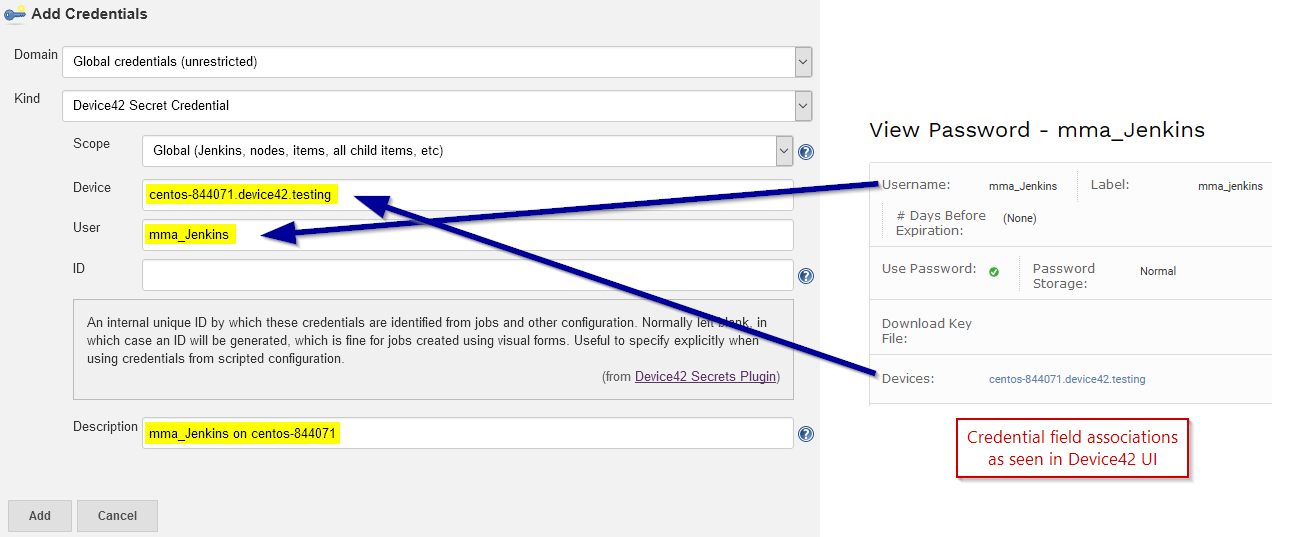This screenshot has width=1290, height=537.
Task: Click the green check beside Use Password
Action: click(x=994, y=271)
